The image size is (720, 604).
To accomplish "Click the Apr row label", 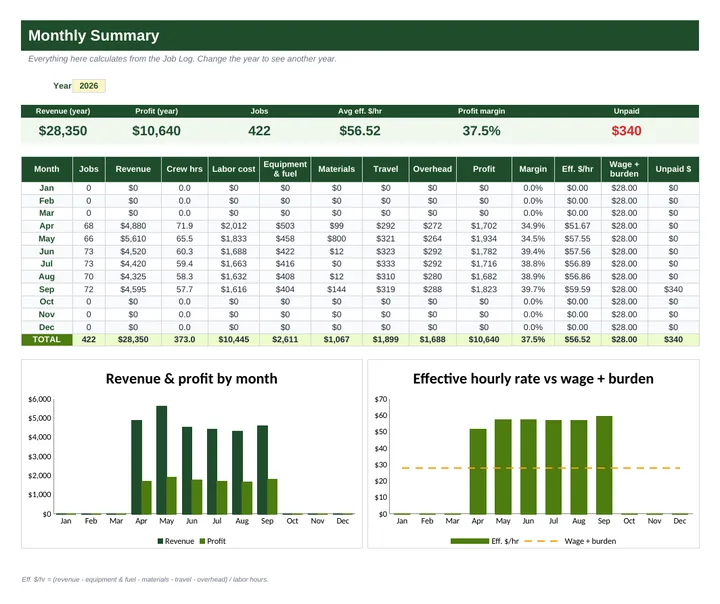I will point(47,226).
